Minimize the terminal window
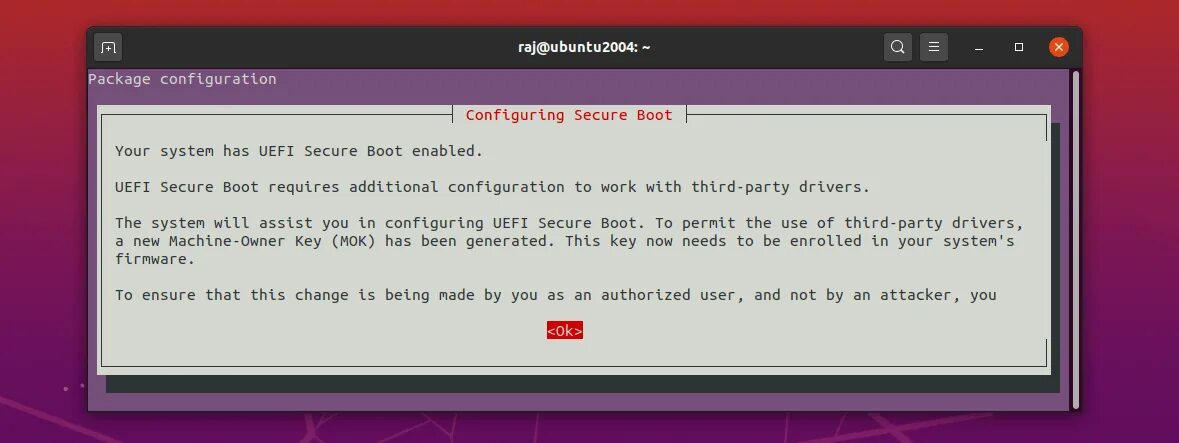This screenshot has width=1179, height=443. pos(979,47)
